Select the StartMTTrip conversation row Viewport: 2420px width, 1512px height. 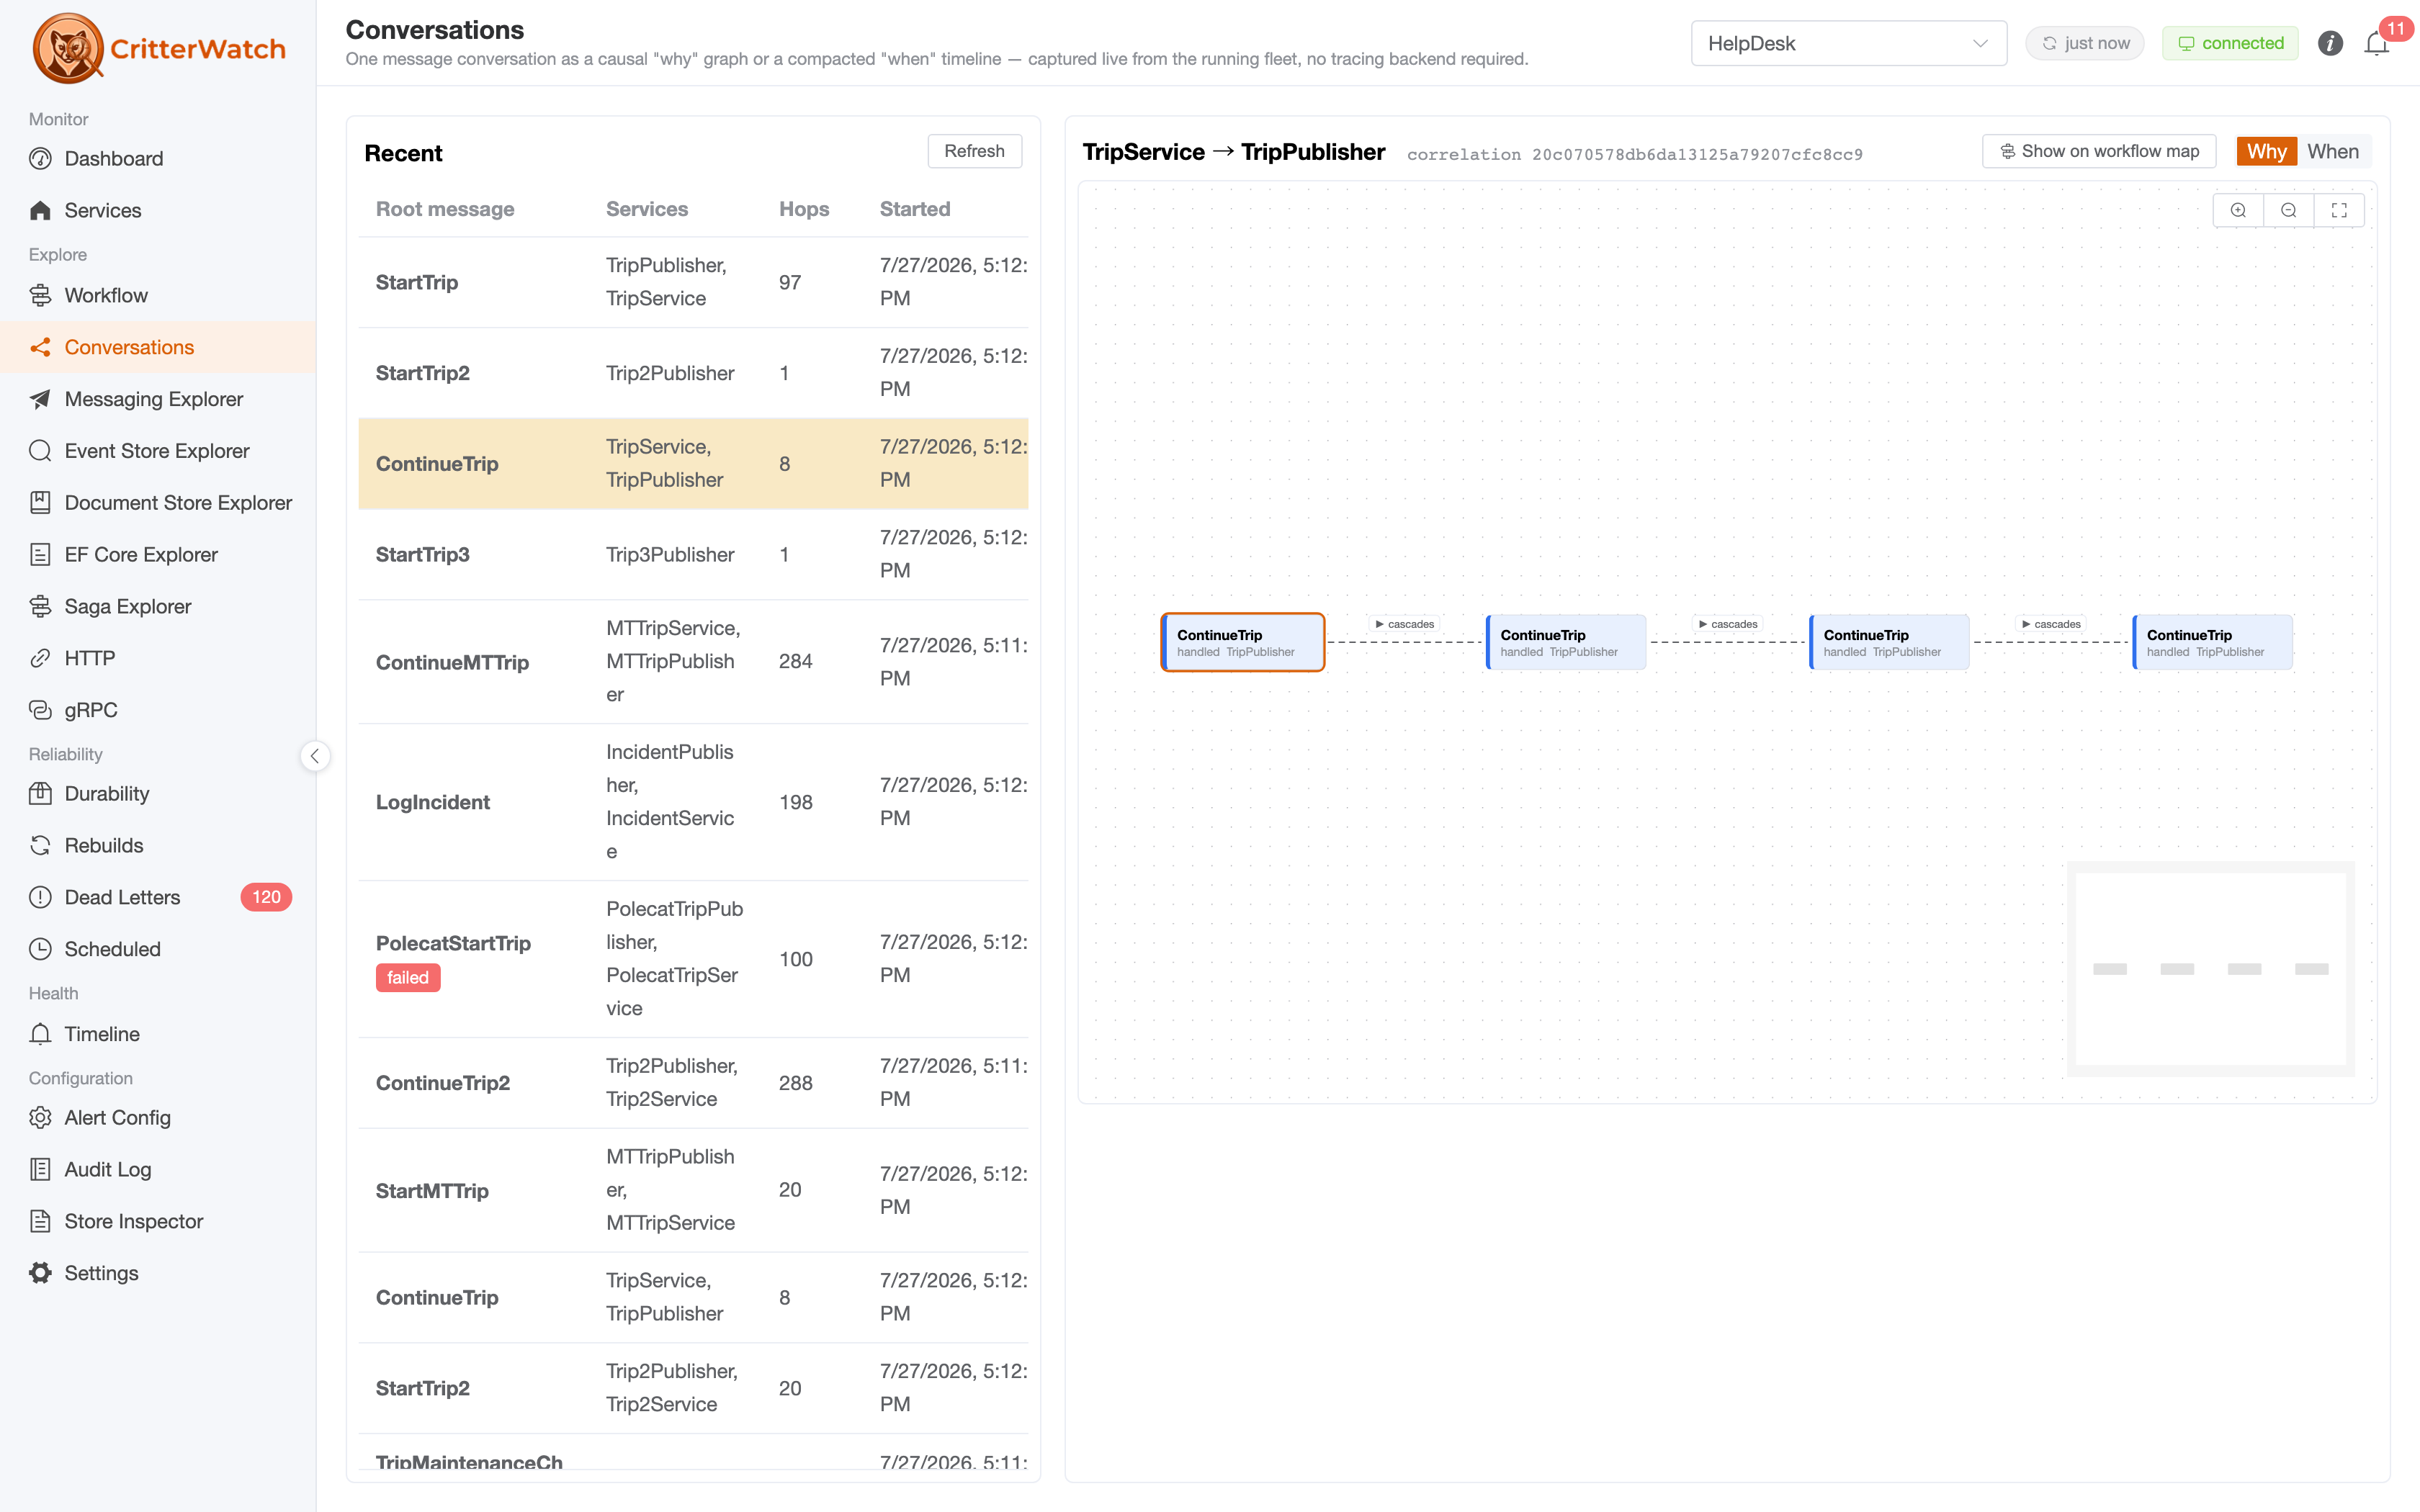click(x=693, y=1190)
